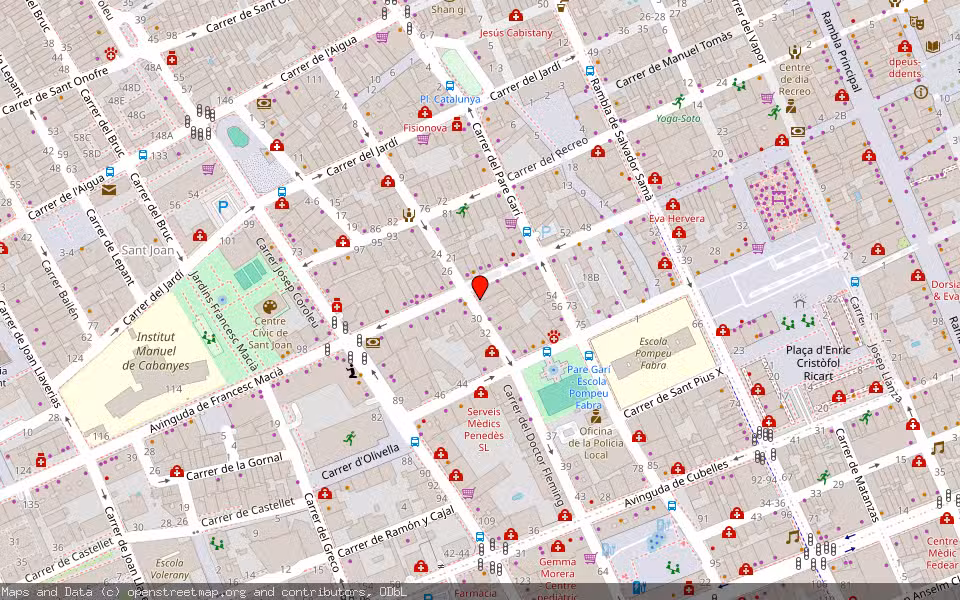Click the openstreetmap.org attribution text
Image resolution: width=960 pixels, height=600 pixels.
187,591
